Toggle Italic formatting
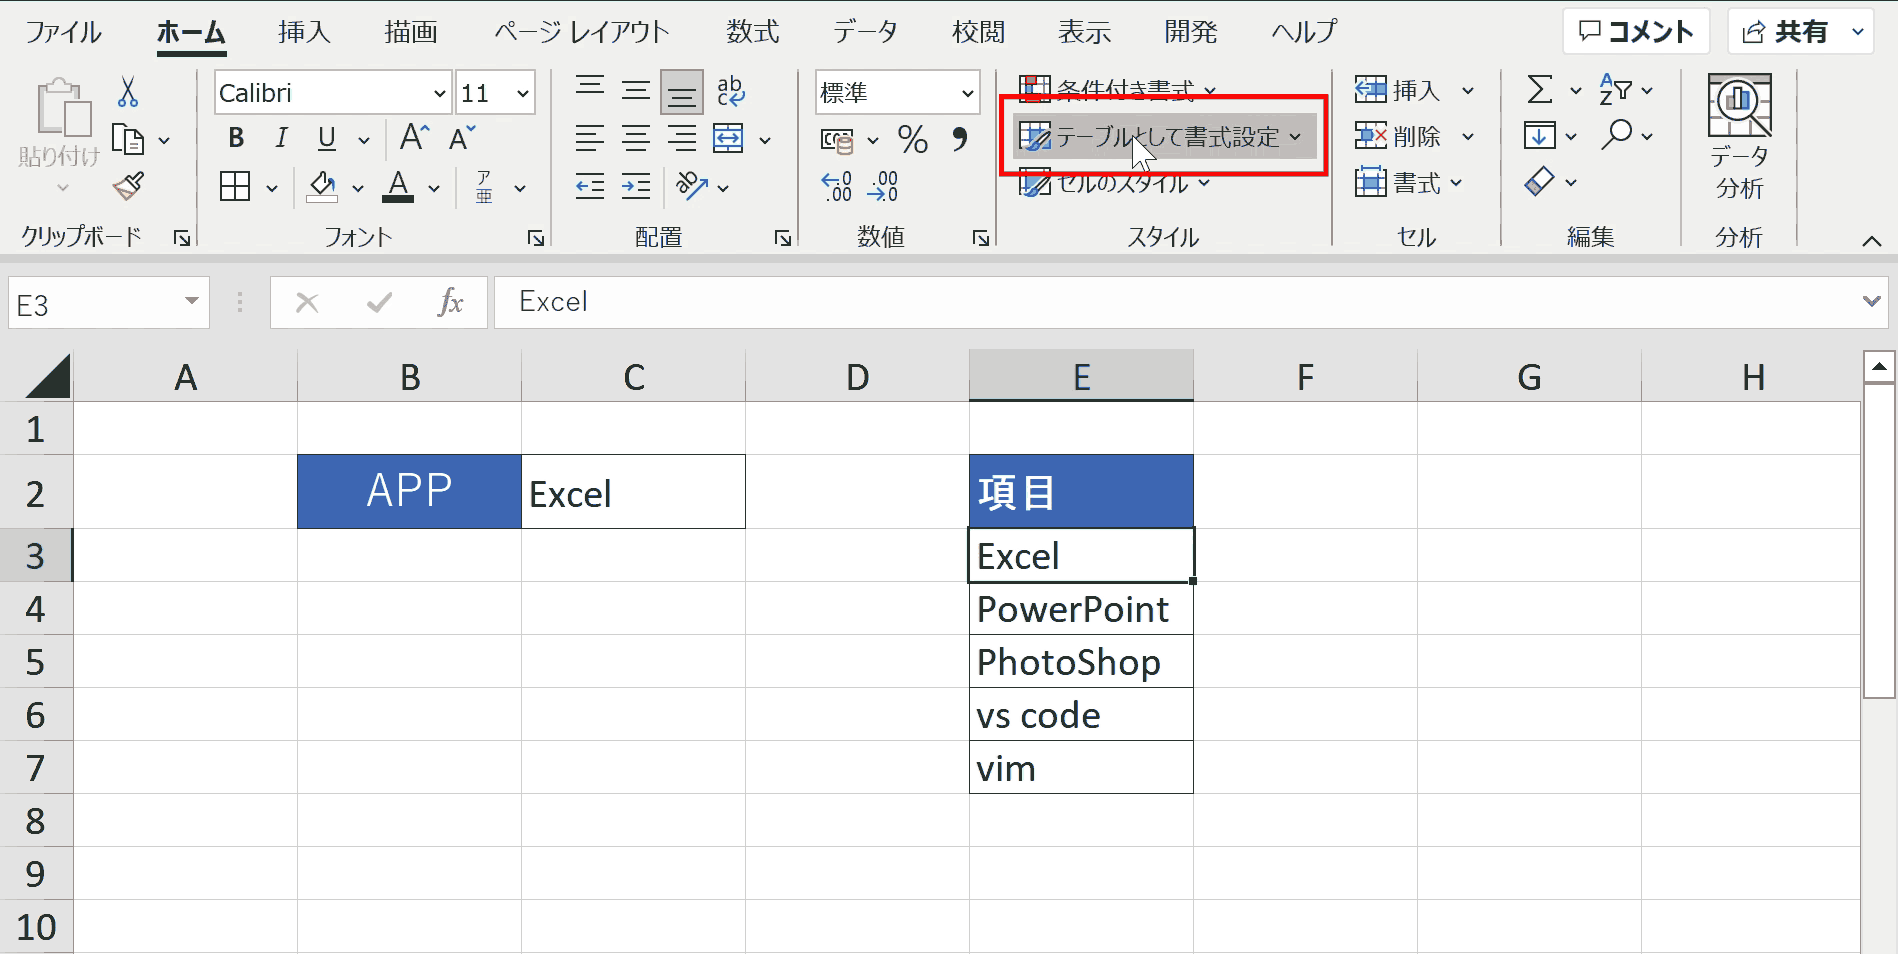 click(x=282, y=138)
